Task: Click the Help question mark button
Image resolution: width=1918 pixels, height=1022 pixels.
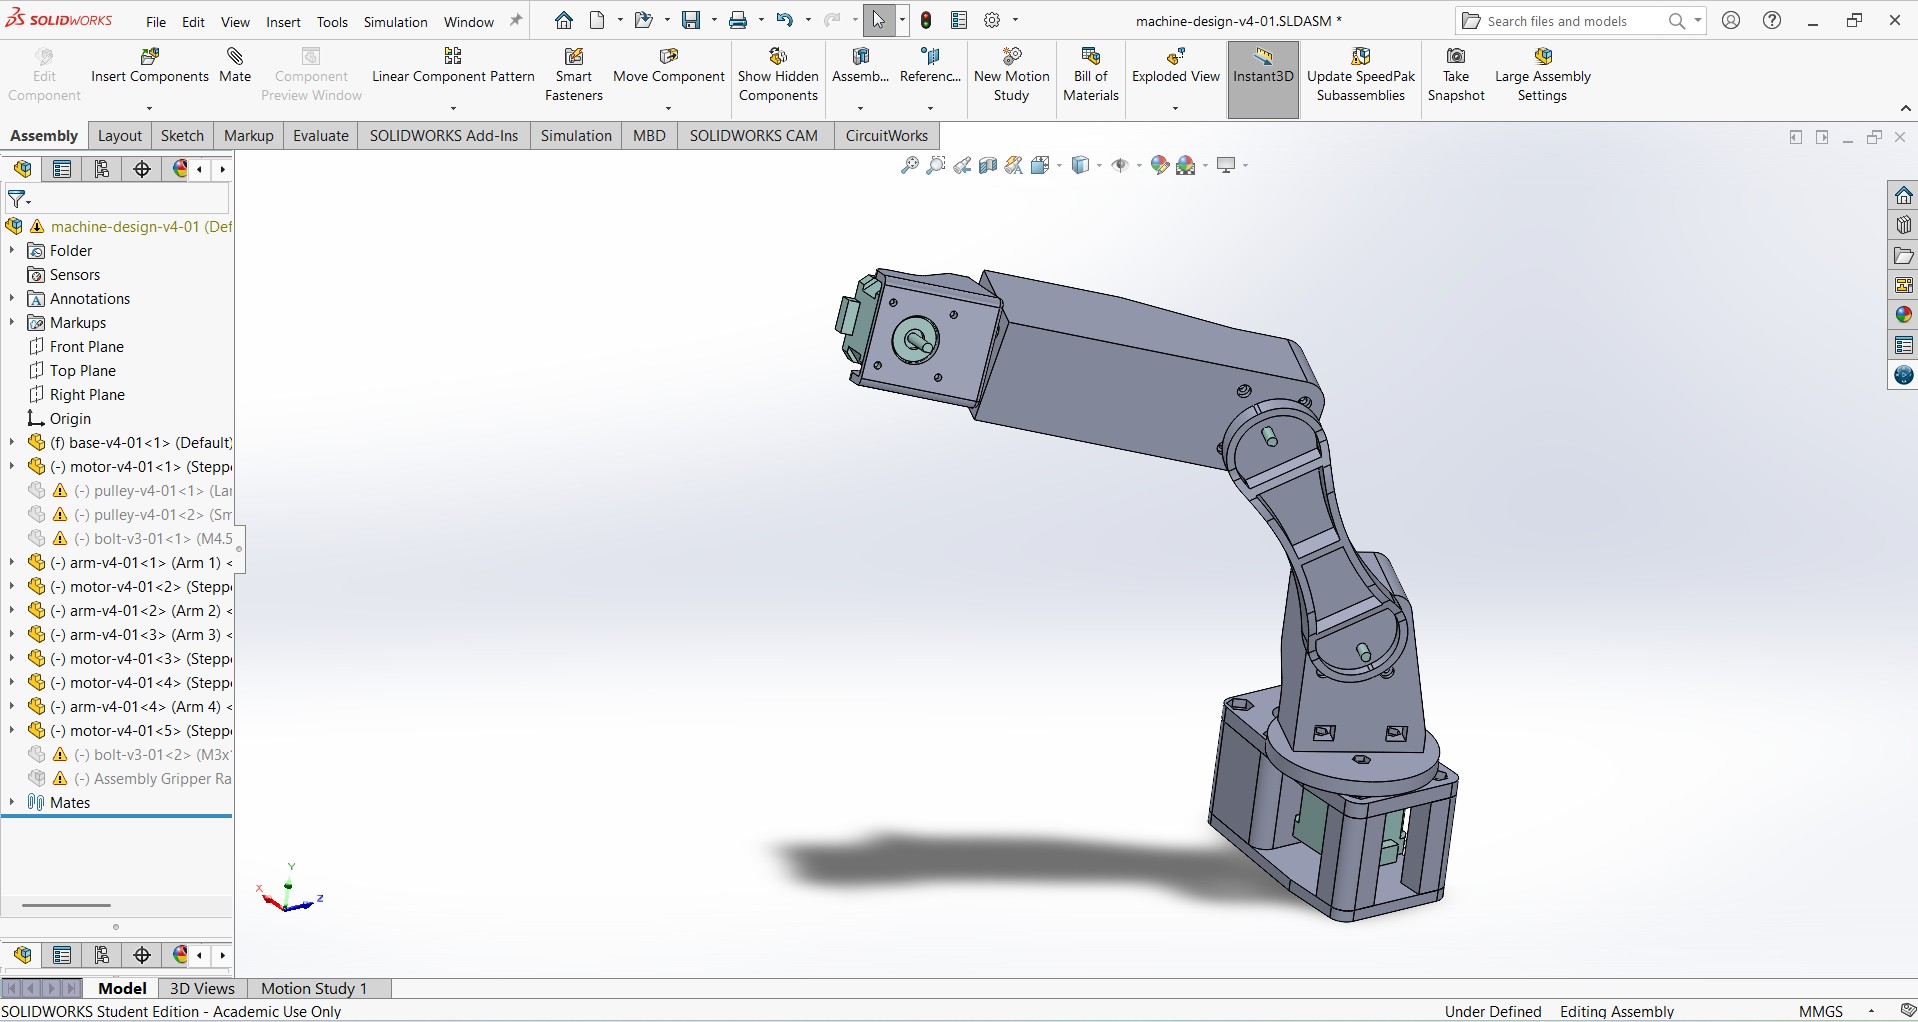Action: point(1772,20)
